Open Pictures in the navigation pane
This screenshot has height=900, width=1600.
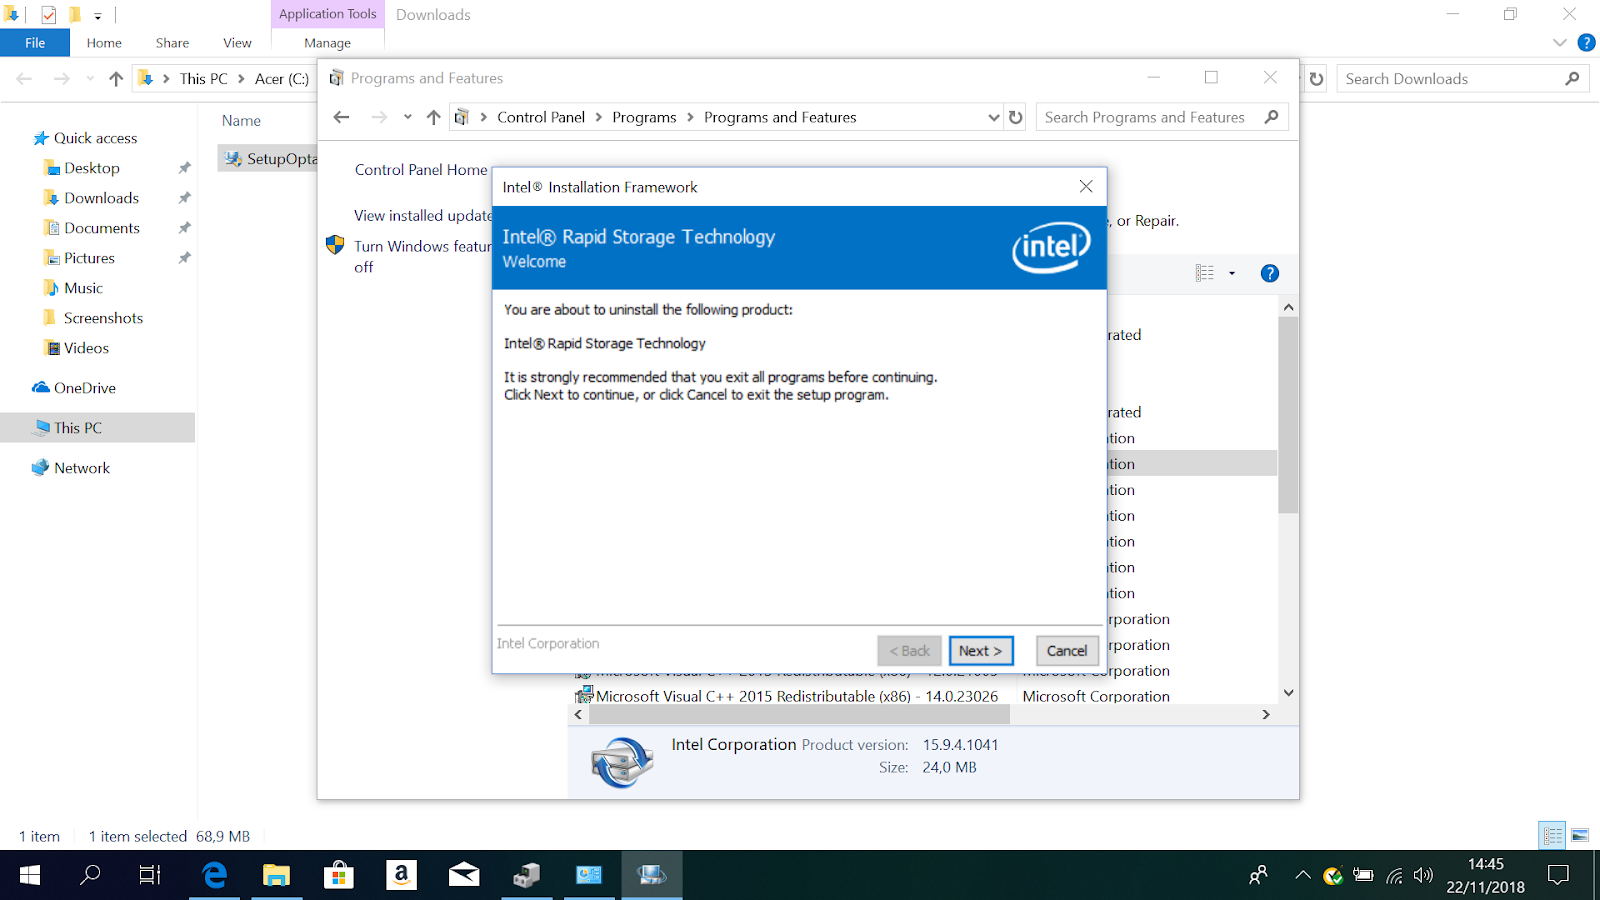[x=89, y=258]
